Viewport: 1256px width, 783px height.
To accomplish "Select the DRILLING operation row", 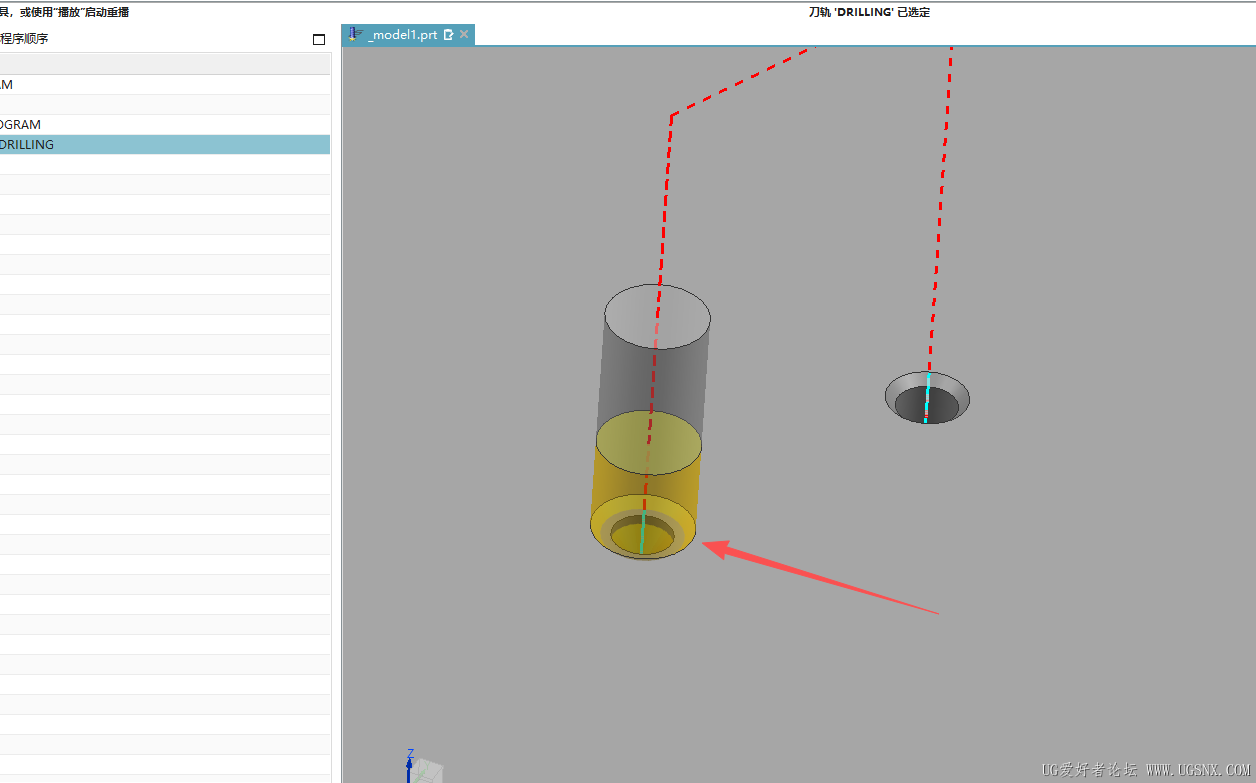I will 165,144.
